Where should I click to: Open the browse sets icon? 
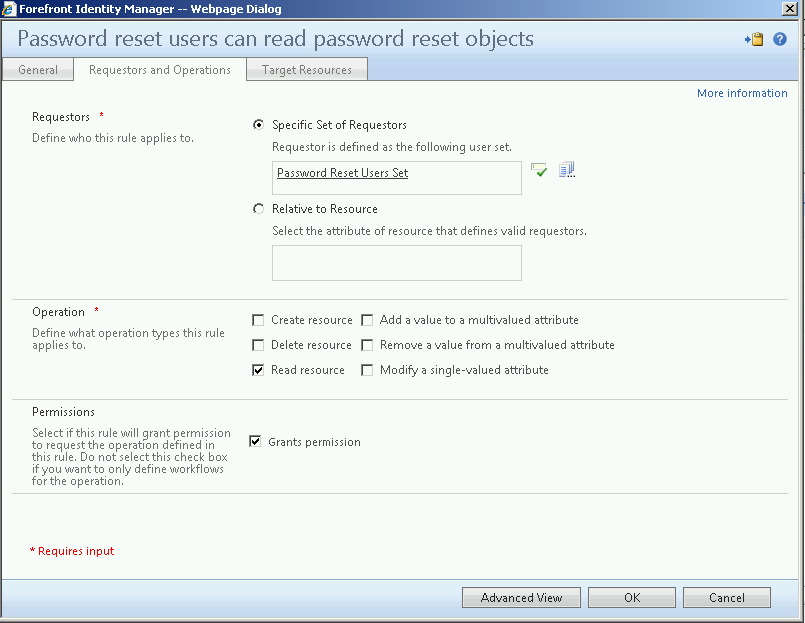click(x=567, y=169)
